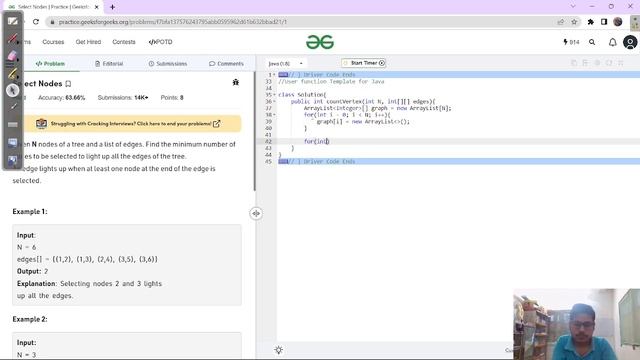Open the tab search chevron in title bar
The height and width of the screenshot is (360, 640).
click(x=573, y=7)
